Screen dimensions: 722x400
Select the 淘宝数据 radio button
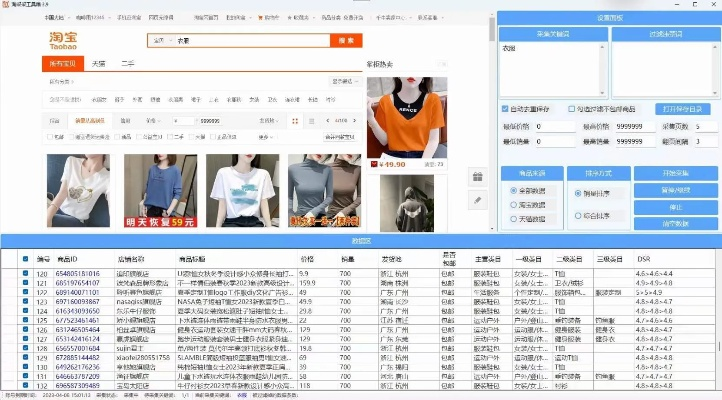click(x=513, y=204)
